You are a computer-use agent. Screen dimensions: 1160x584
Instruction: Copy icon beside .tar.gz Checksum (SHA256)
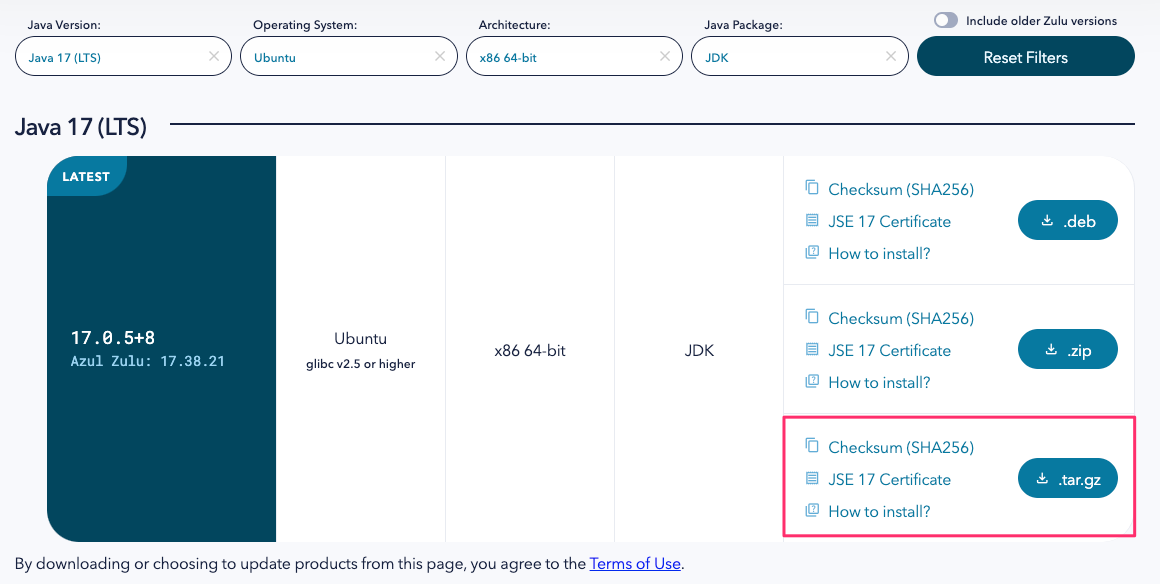(x=812, y=446)
